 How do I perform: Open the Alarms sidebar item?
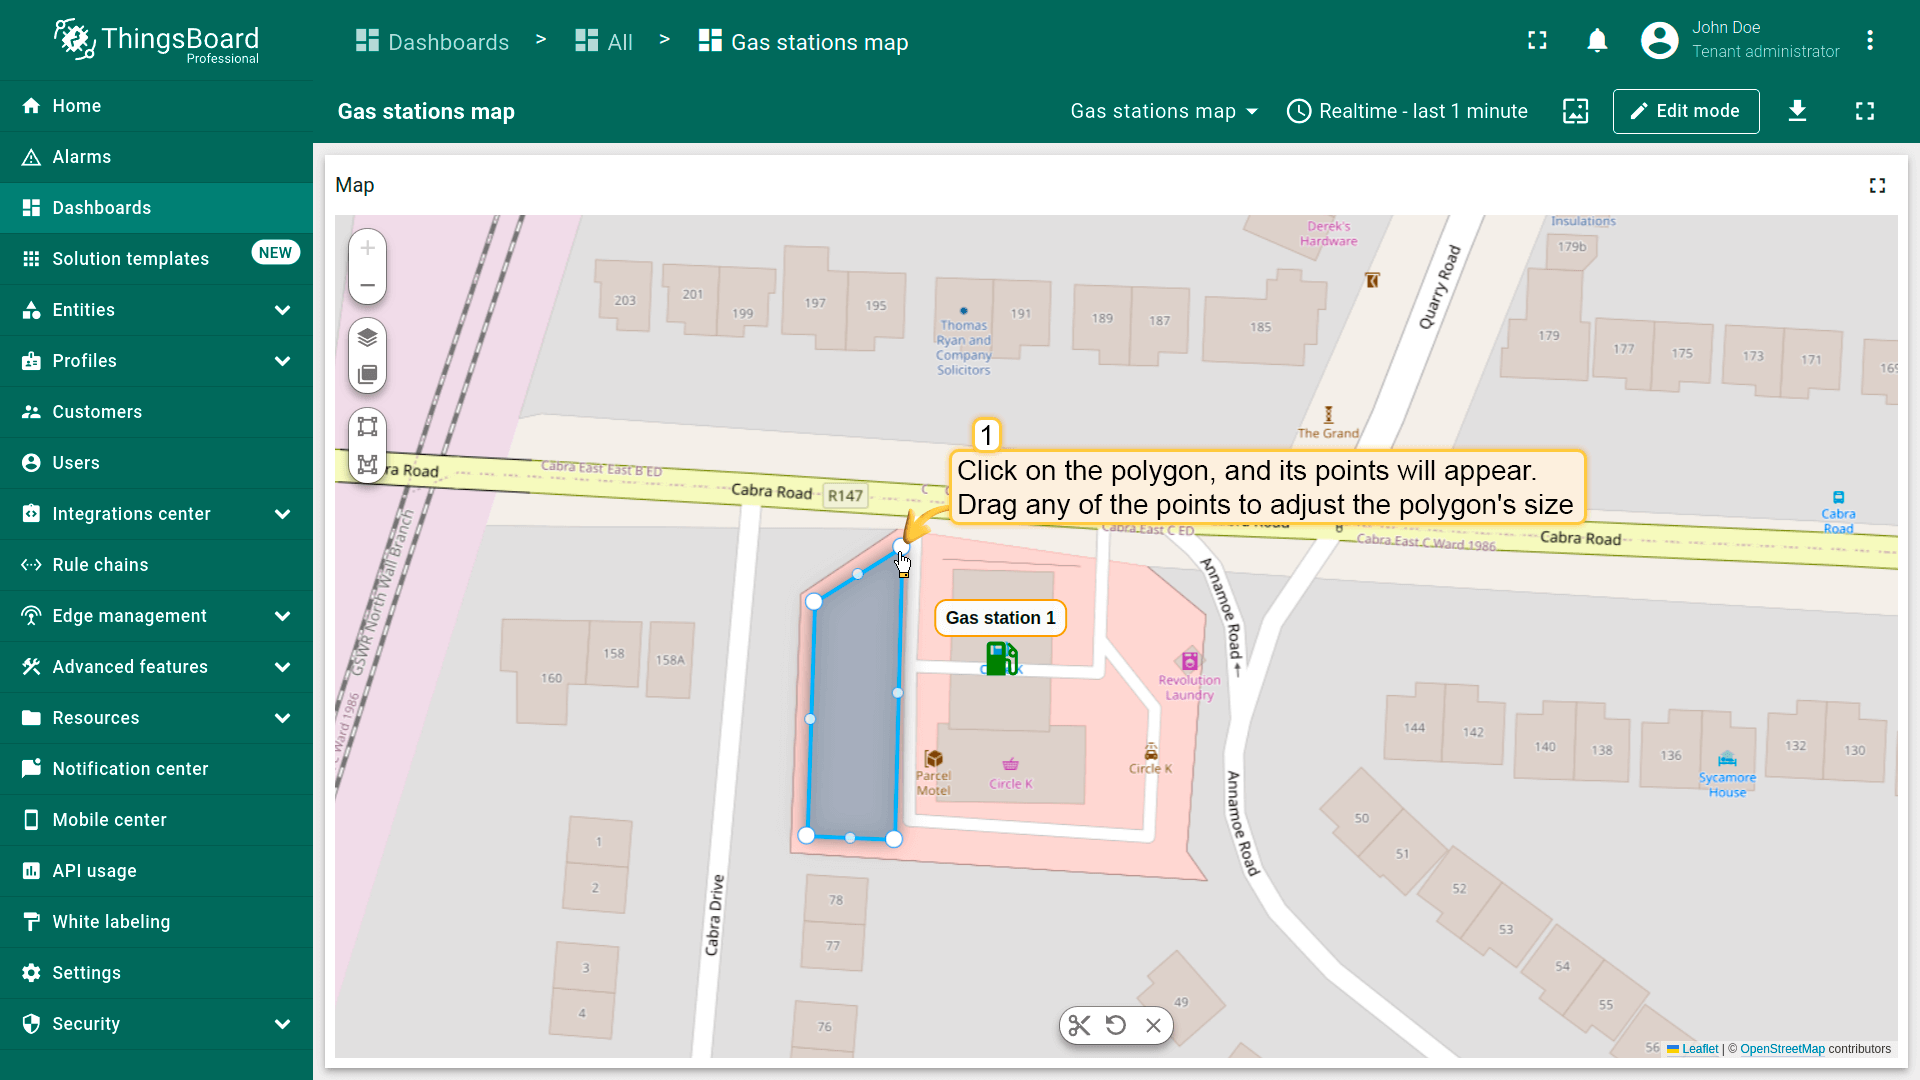[82, 157]
